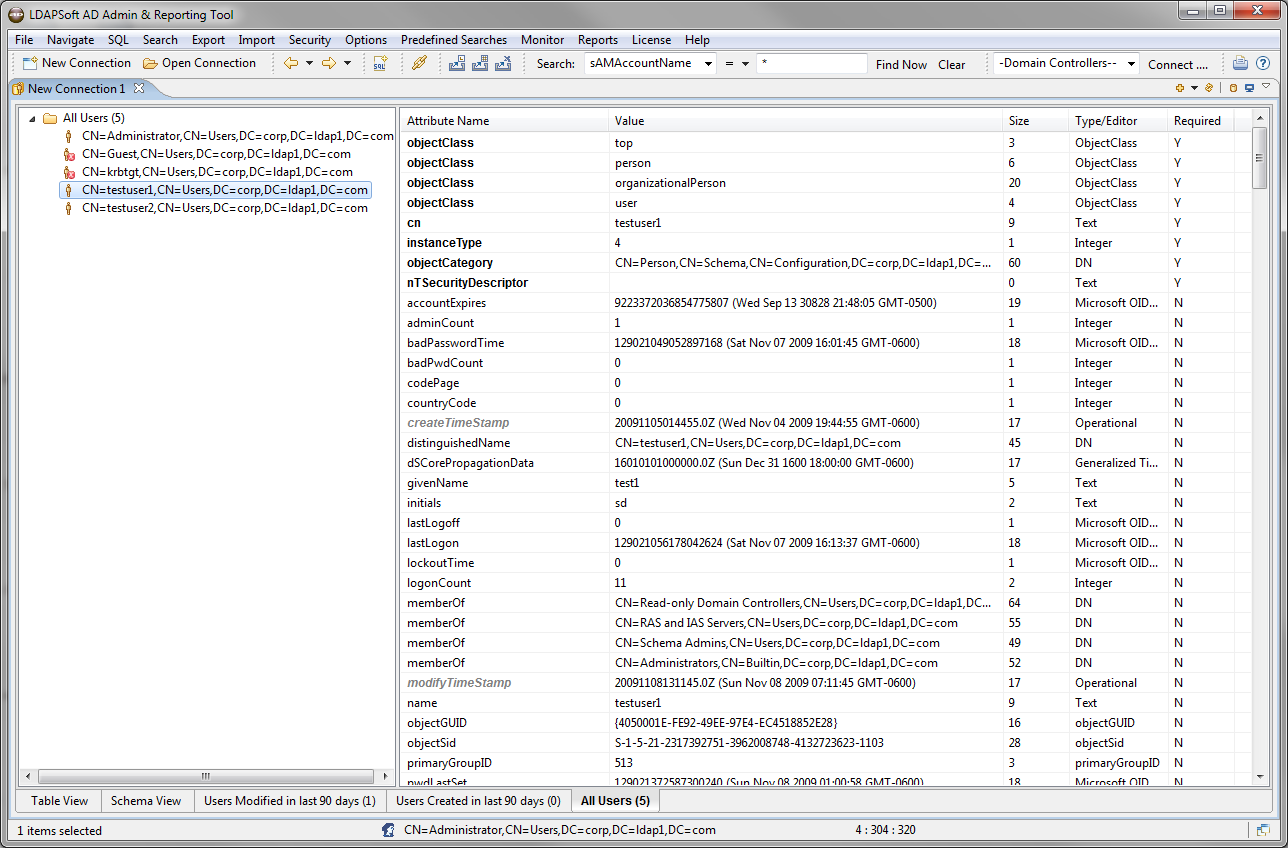Image resolution: width=1288 pixels, height=848 pixels.
Task: Open the Security menu
Action: pos(310,40)
